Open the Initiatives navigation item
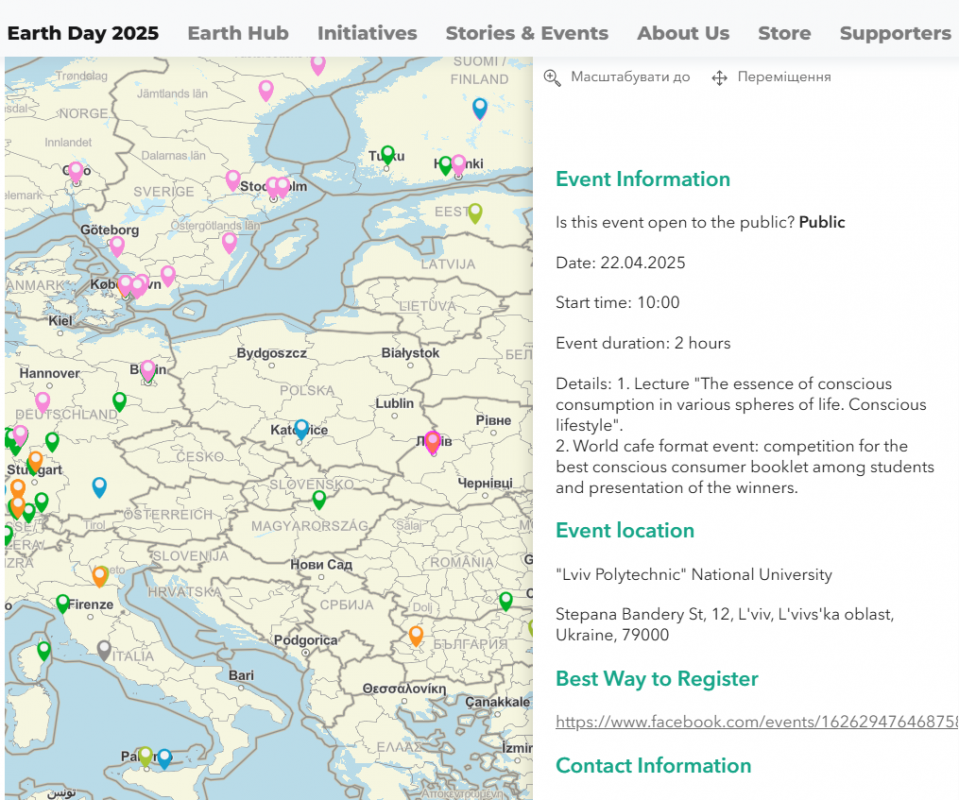 367,33
